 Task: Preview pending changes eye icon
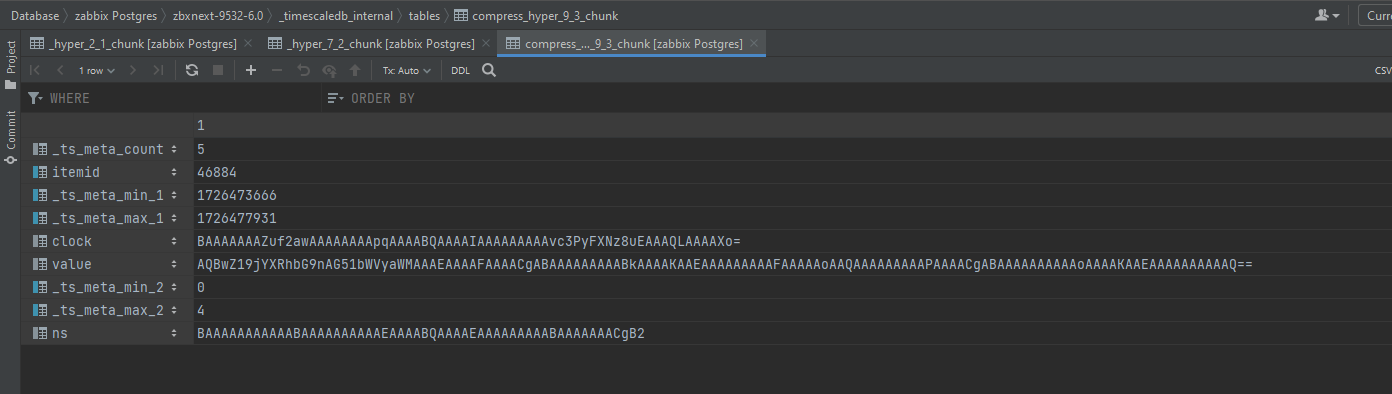pos(329,70)
